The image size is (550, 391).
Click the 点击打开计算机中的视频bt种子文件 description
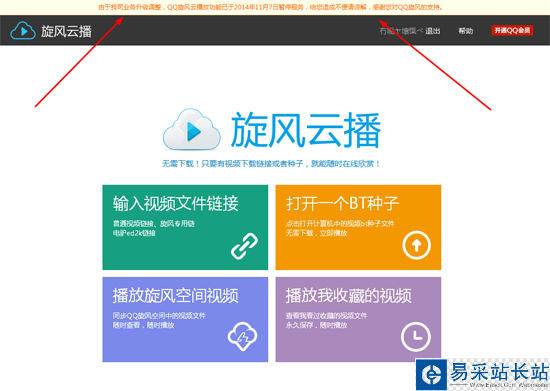tap(340, 223)
